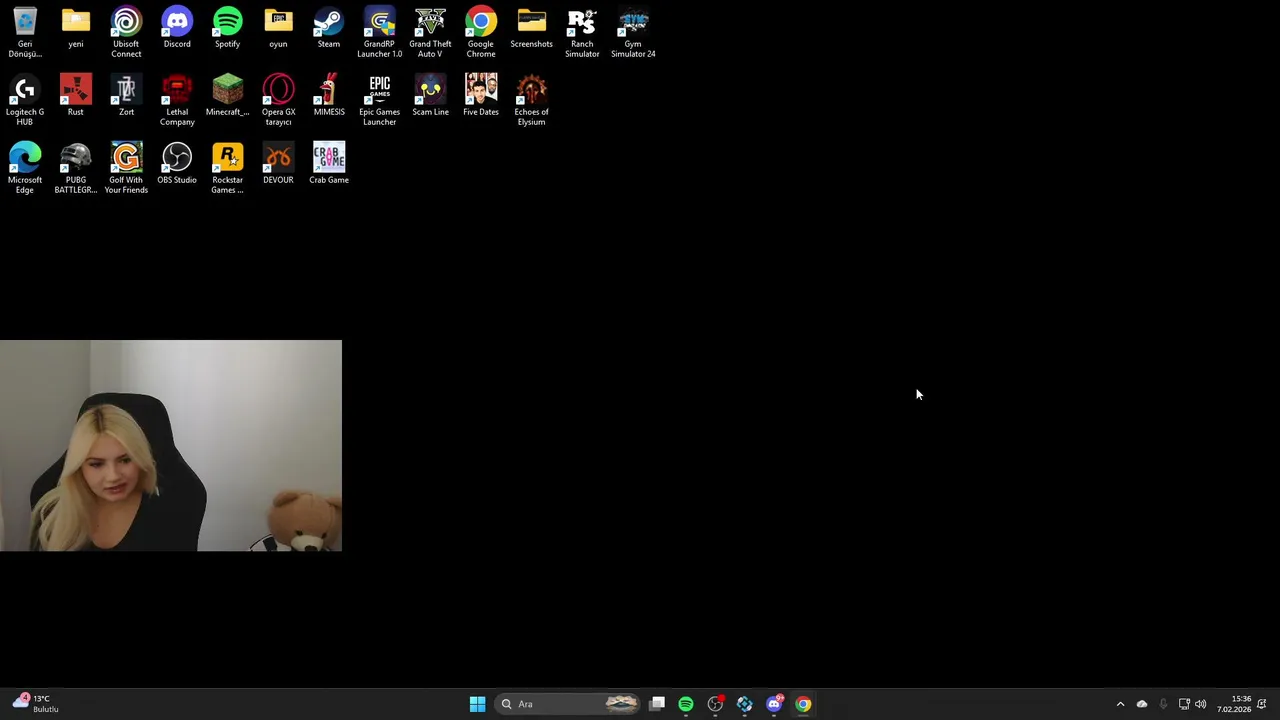Open the clock and date 7.02.2026
Viewport: 1280px width, 720px height.
coord(1234,704)
